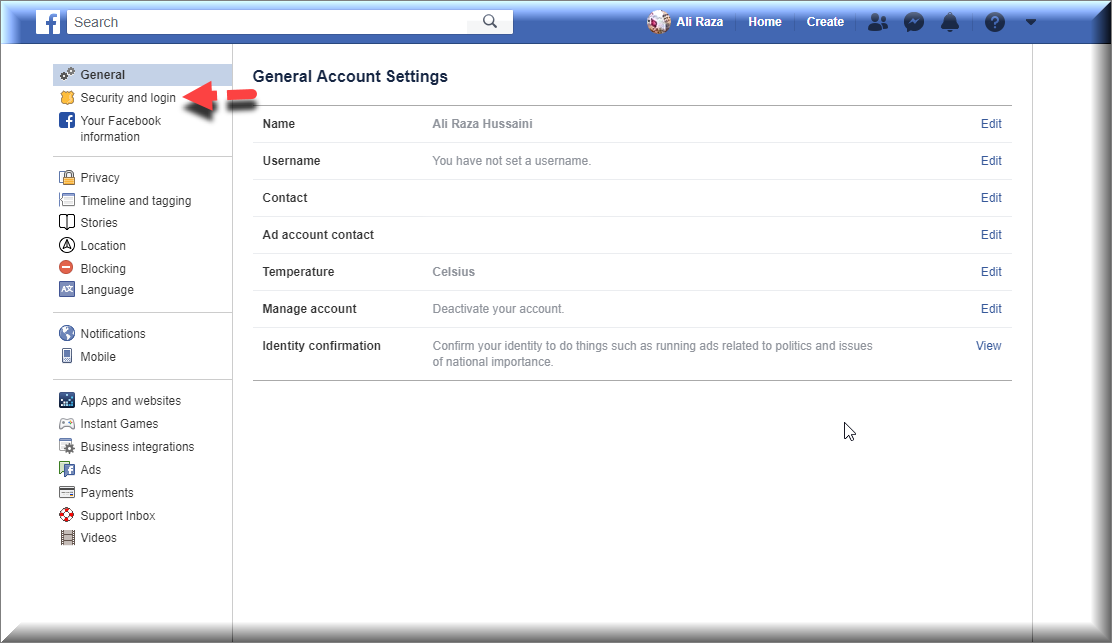1112x643 pixels.
Task: Click the search magnifier icon
Action: pyautogui.click(x=490, y=22)
